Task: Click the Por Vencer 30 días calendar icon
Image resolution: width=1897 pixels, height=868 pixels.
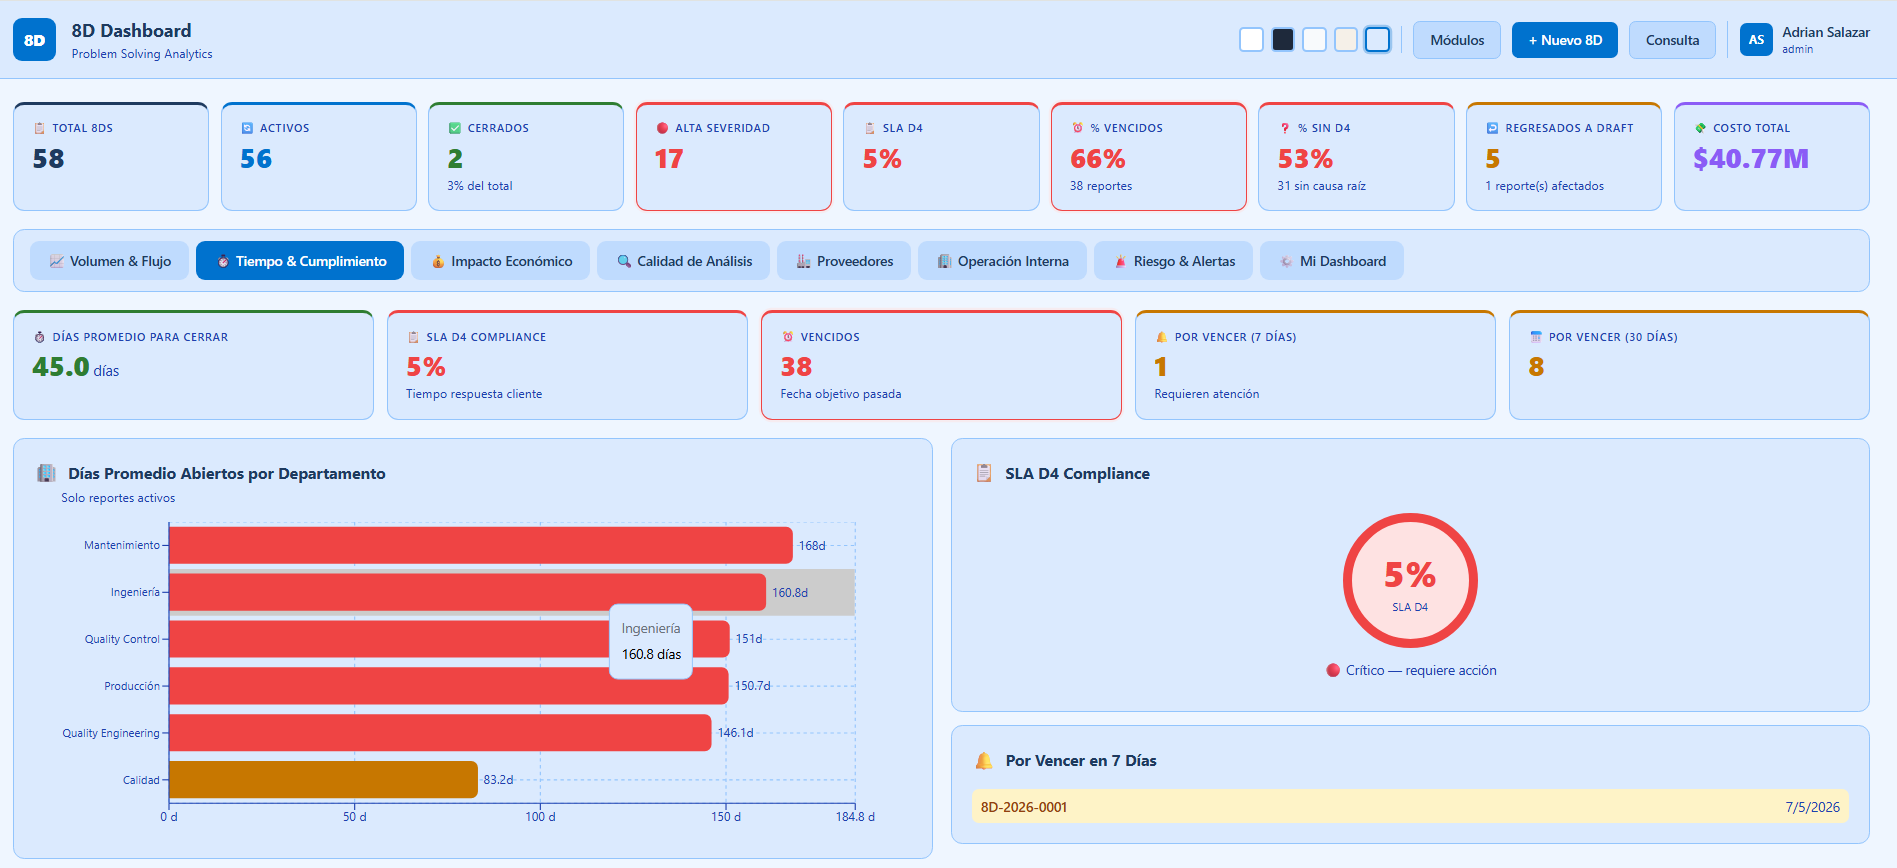Action: pyautogui.click(x=1536, y=337)
